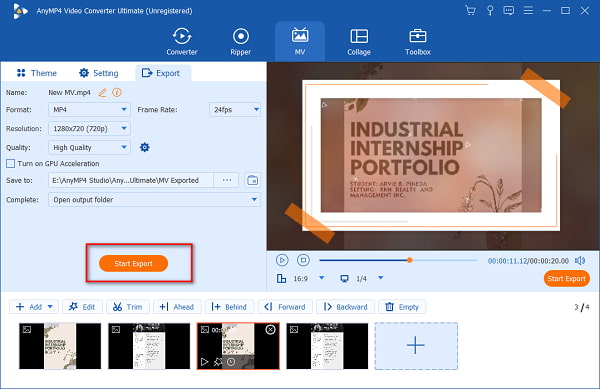Click the Trim button
This screenshot has width=600, height=389.
click(x=128, y=307)
